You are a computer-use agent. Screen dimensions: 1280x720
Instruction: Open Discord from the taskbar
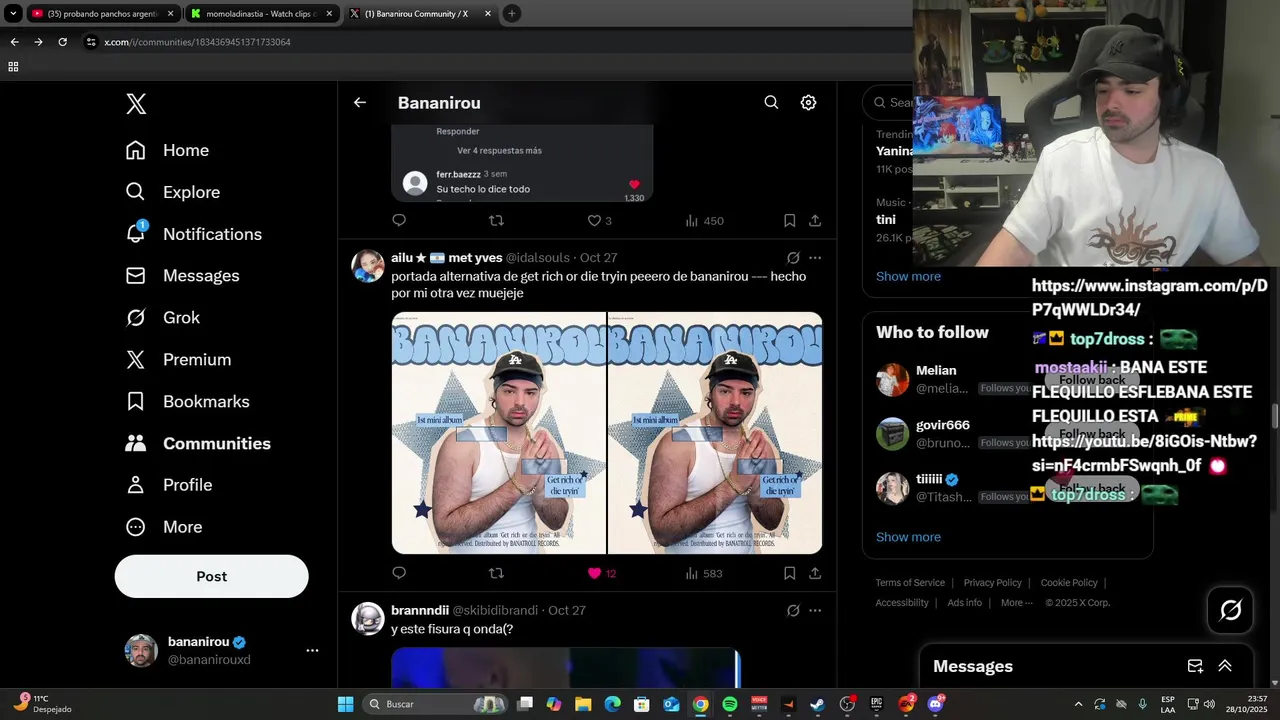click(936, 704)
